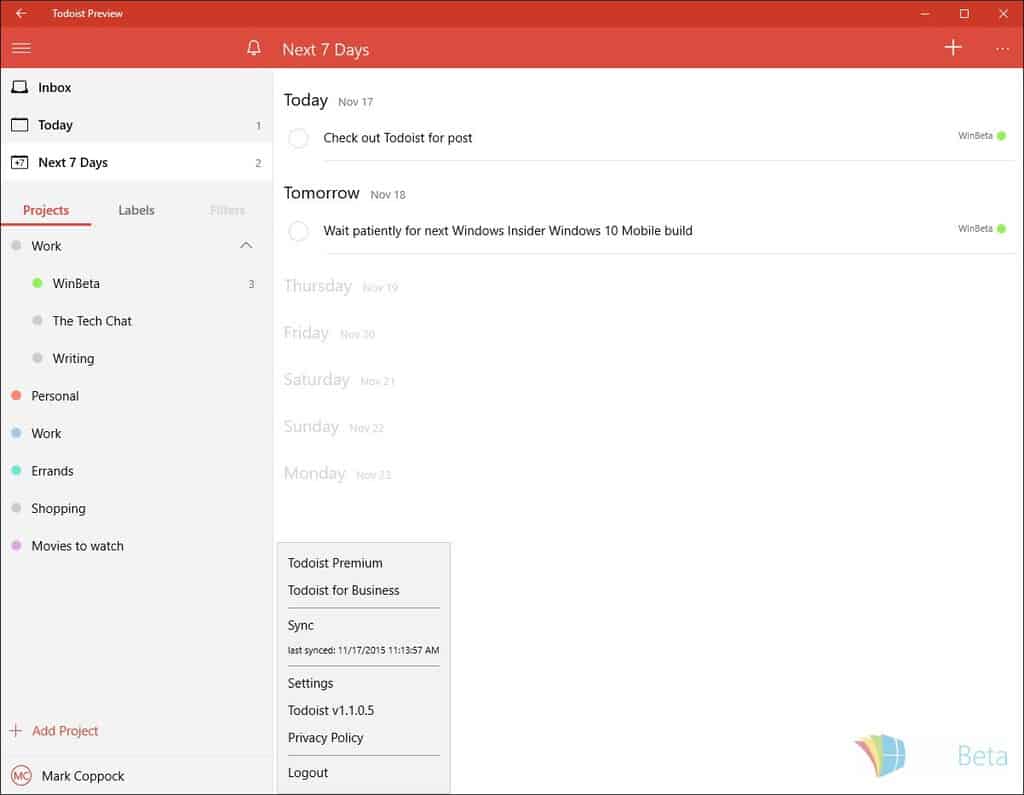This screenshot has width=1024, height=795.
Task: Switch to the Filters tab
Action: coord(227,210)
